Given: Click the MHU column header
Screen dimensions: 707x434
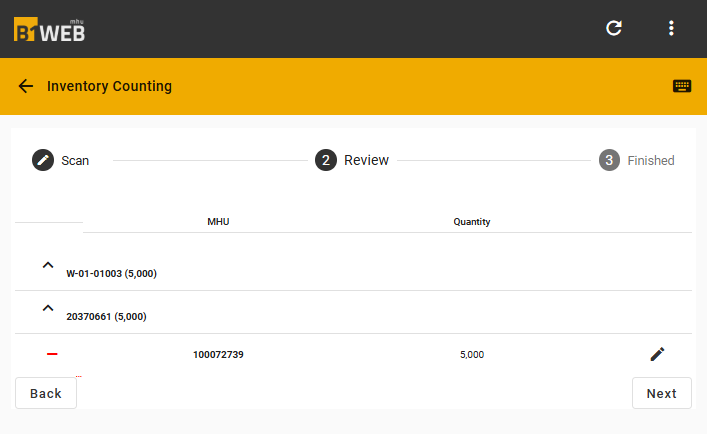Looking at the screenshot, I should (218, 222).
